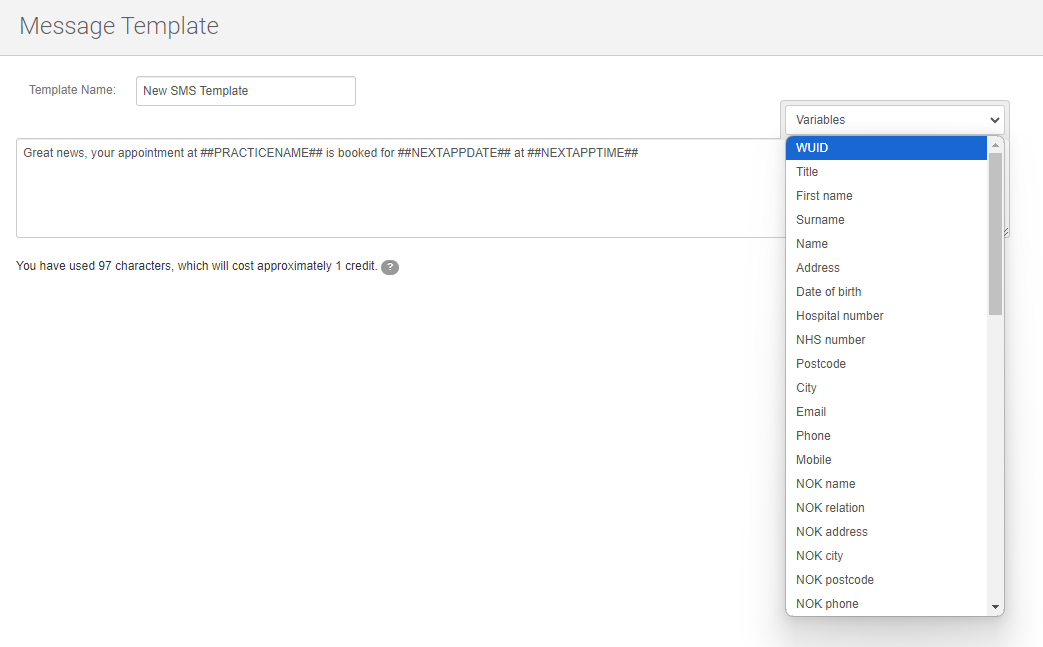Select the NOK phone option
This screenshot has width=1043, height=647.
pos(886,604)
